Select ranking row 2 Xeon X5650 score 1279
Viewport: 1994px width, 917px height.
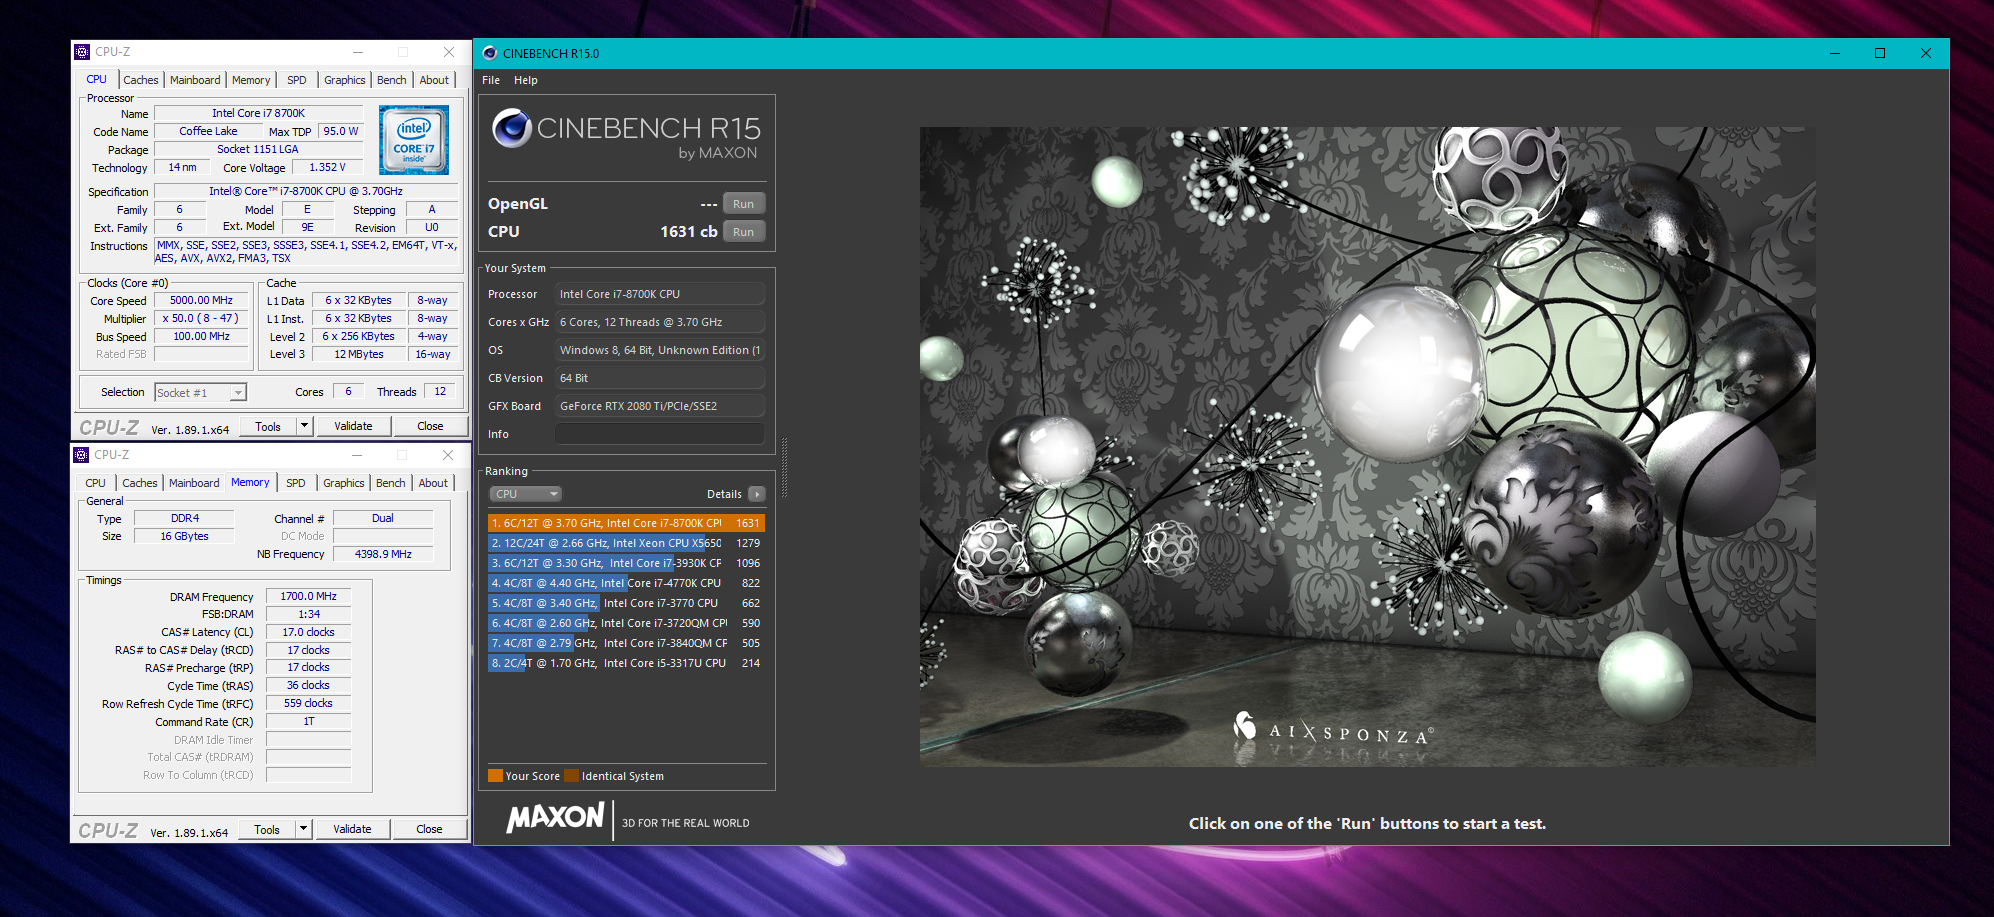627,543
